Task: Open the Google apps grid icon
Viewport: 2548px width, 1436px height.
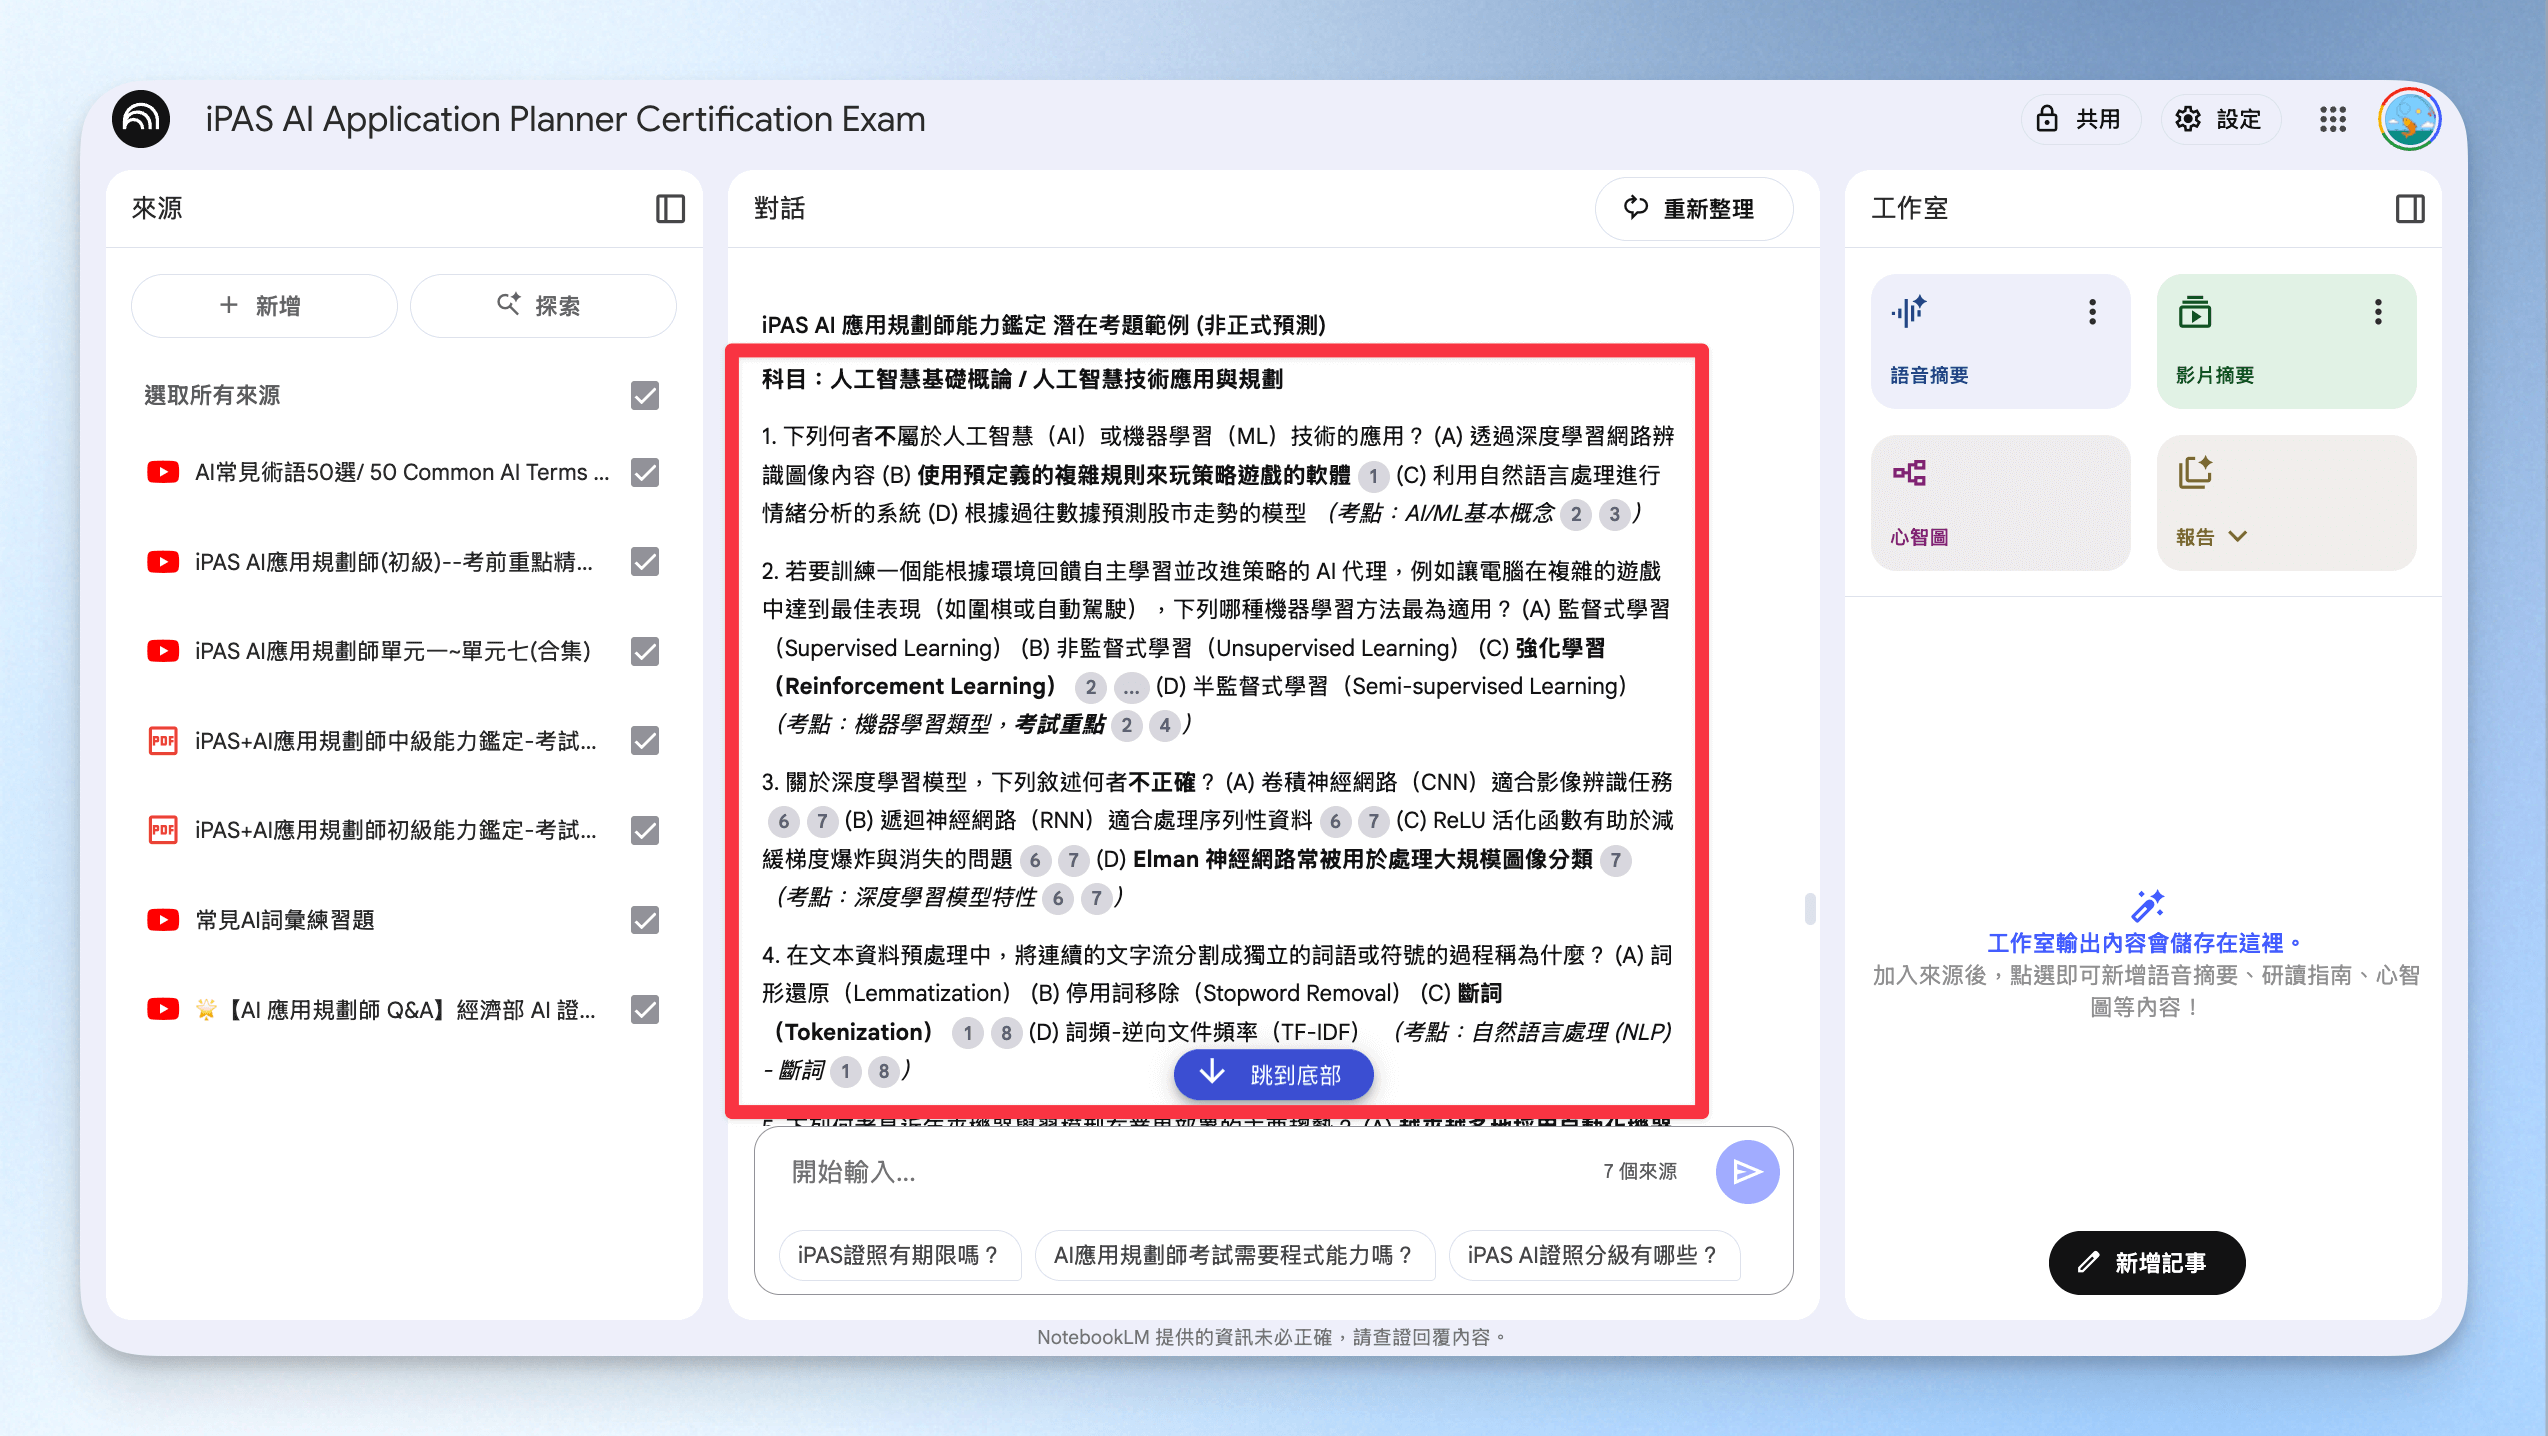Action: point(2333,120)
